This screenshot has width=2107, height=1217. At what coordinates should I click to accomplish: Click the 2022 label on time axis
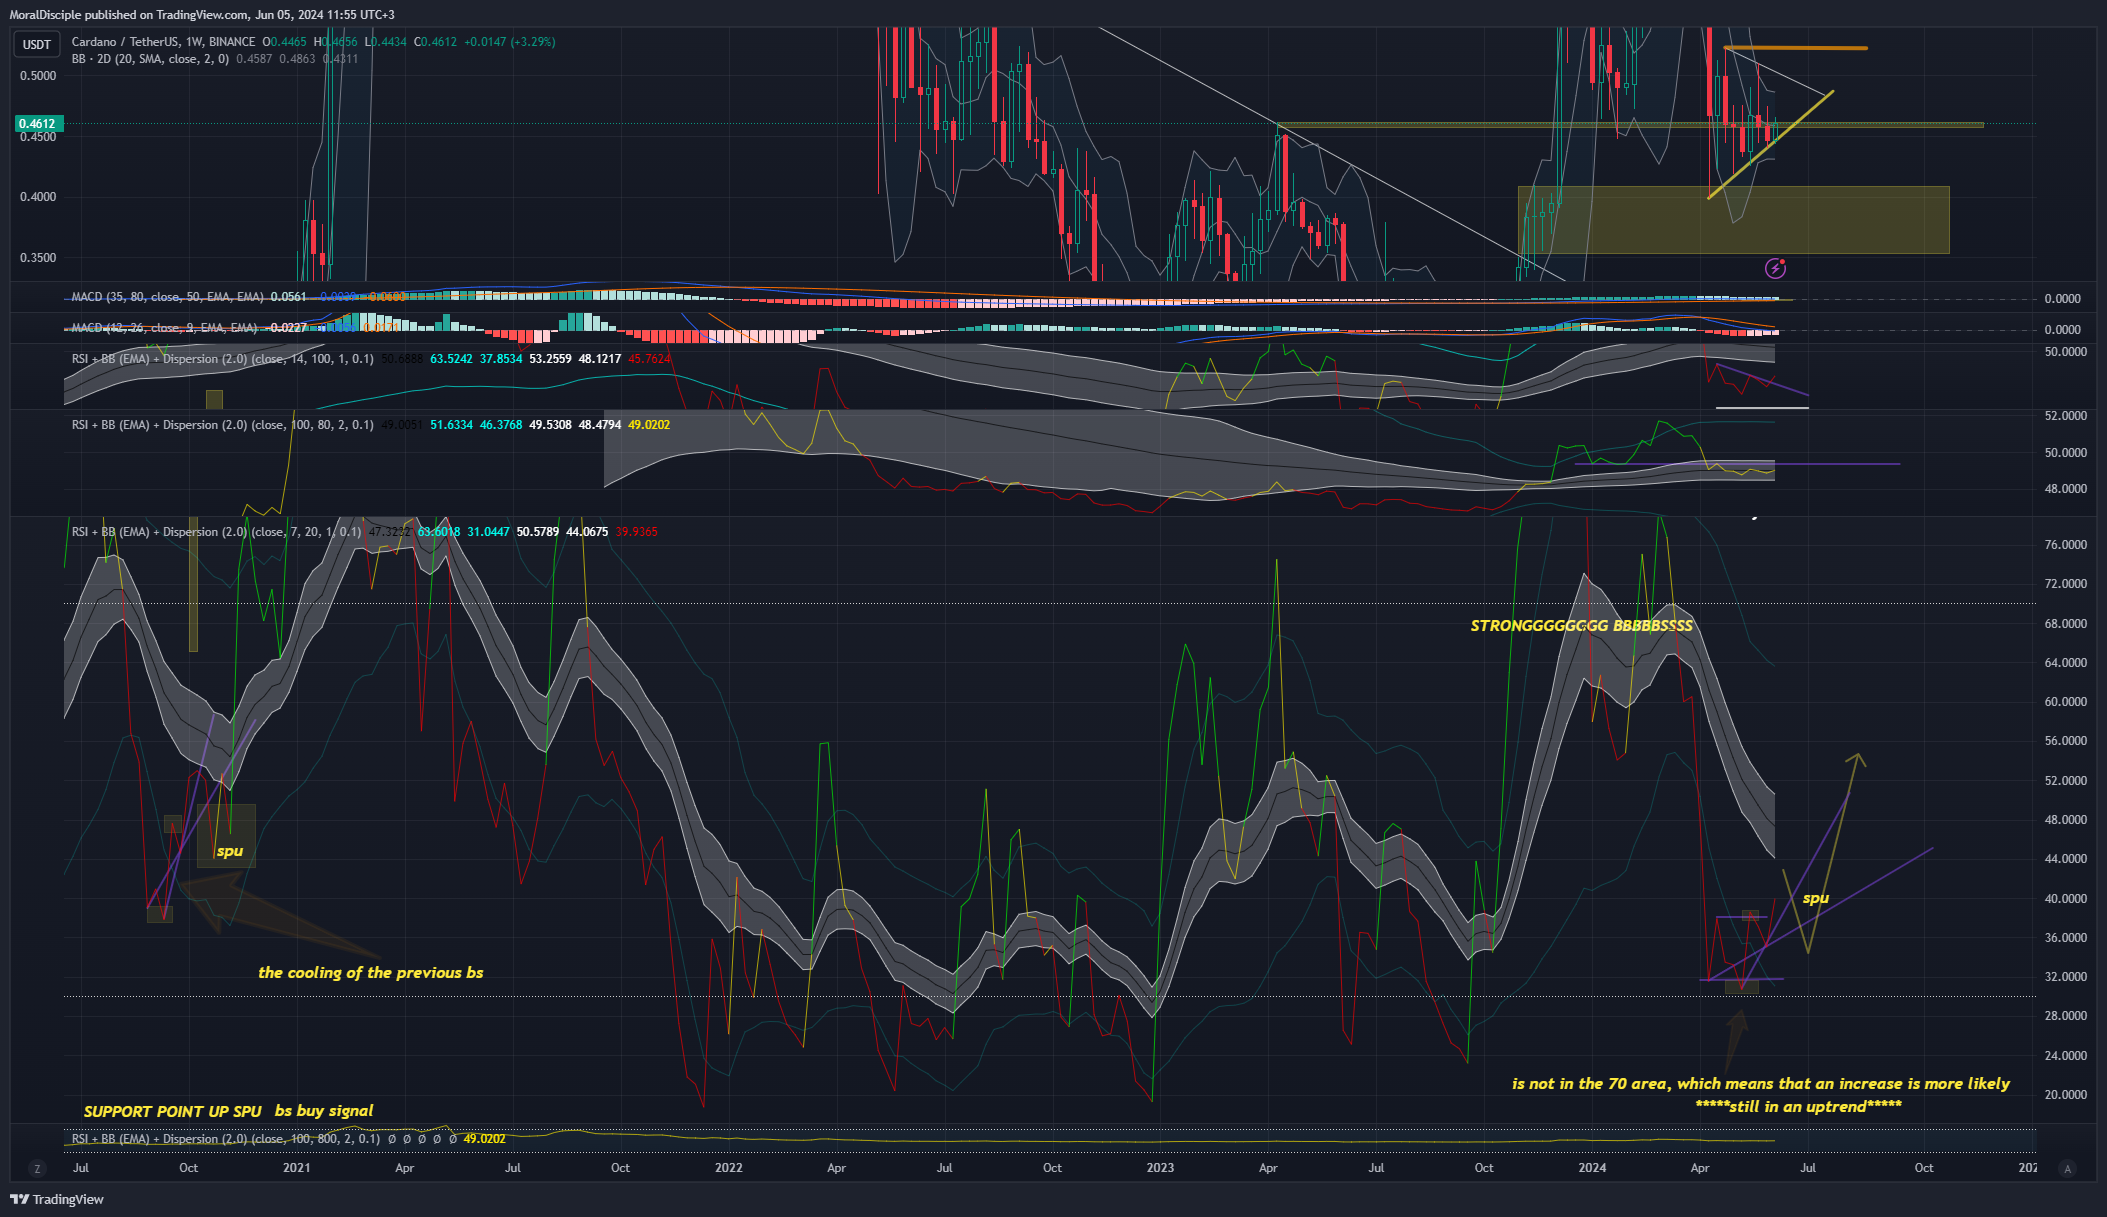point(728,1168)
